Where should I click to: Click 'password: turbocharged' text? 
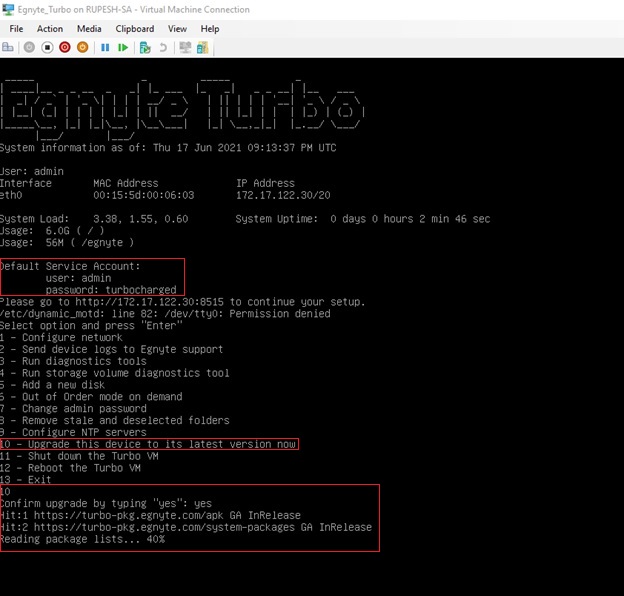tap(111, 290)
